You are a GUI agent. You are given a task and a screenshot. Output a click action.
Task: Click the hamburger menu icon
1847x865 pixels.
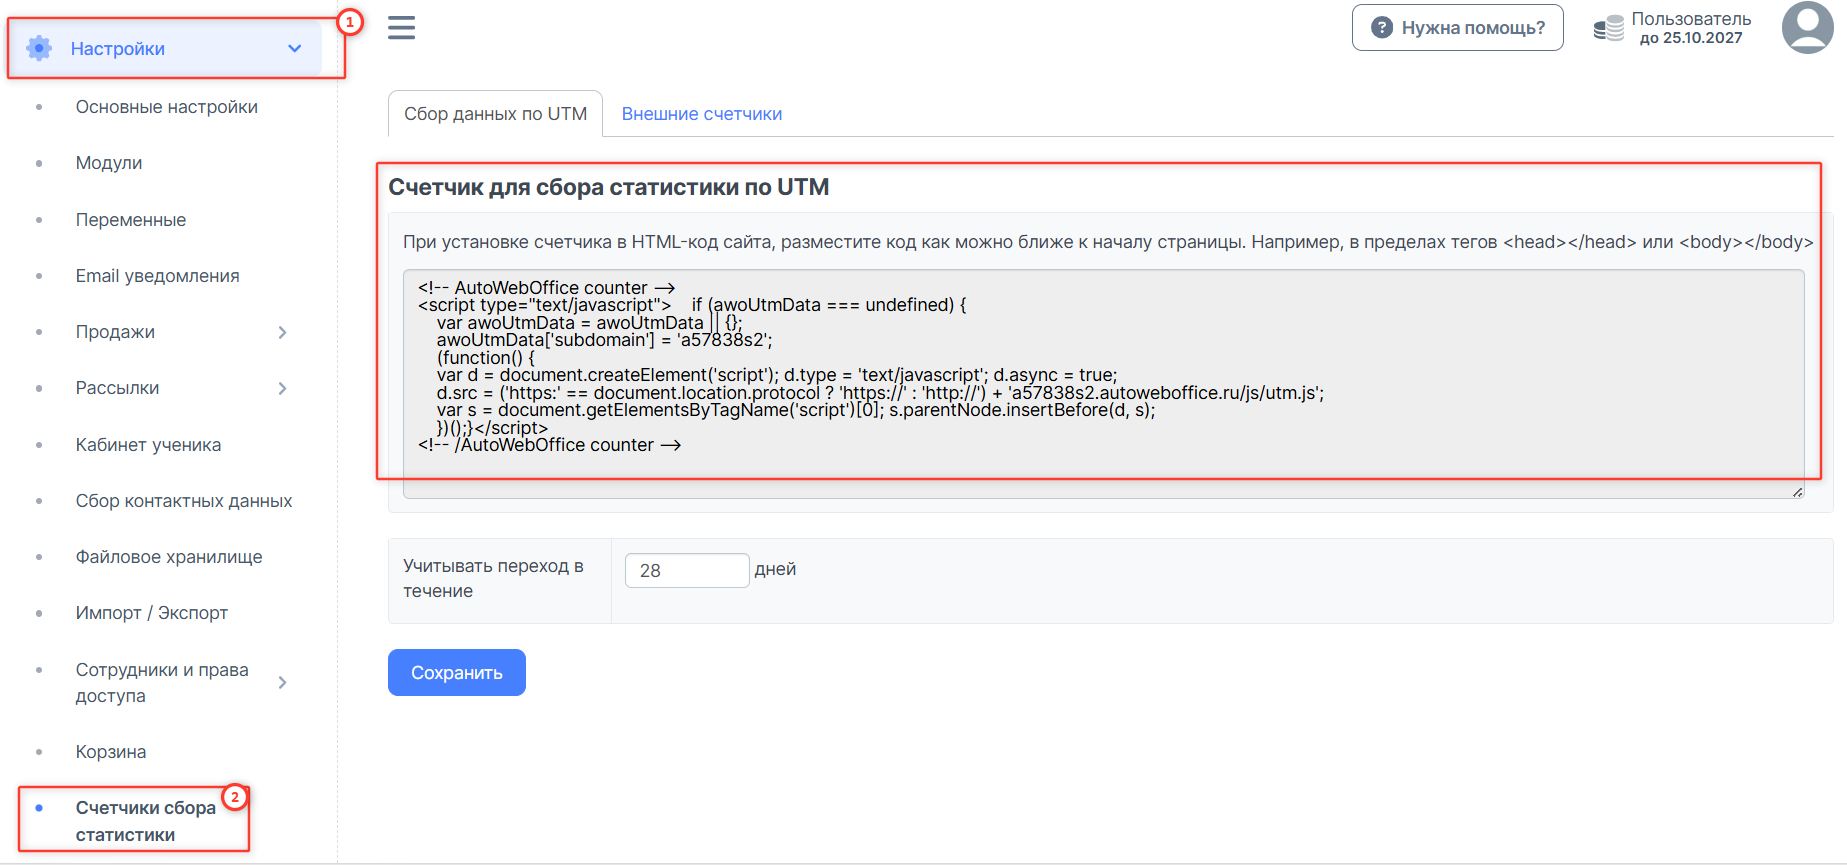pos(401,28)
